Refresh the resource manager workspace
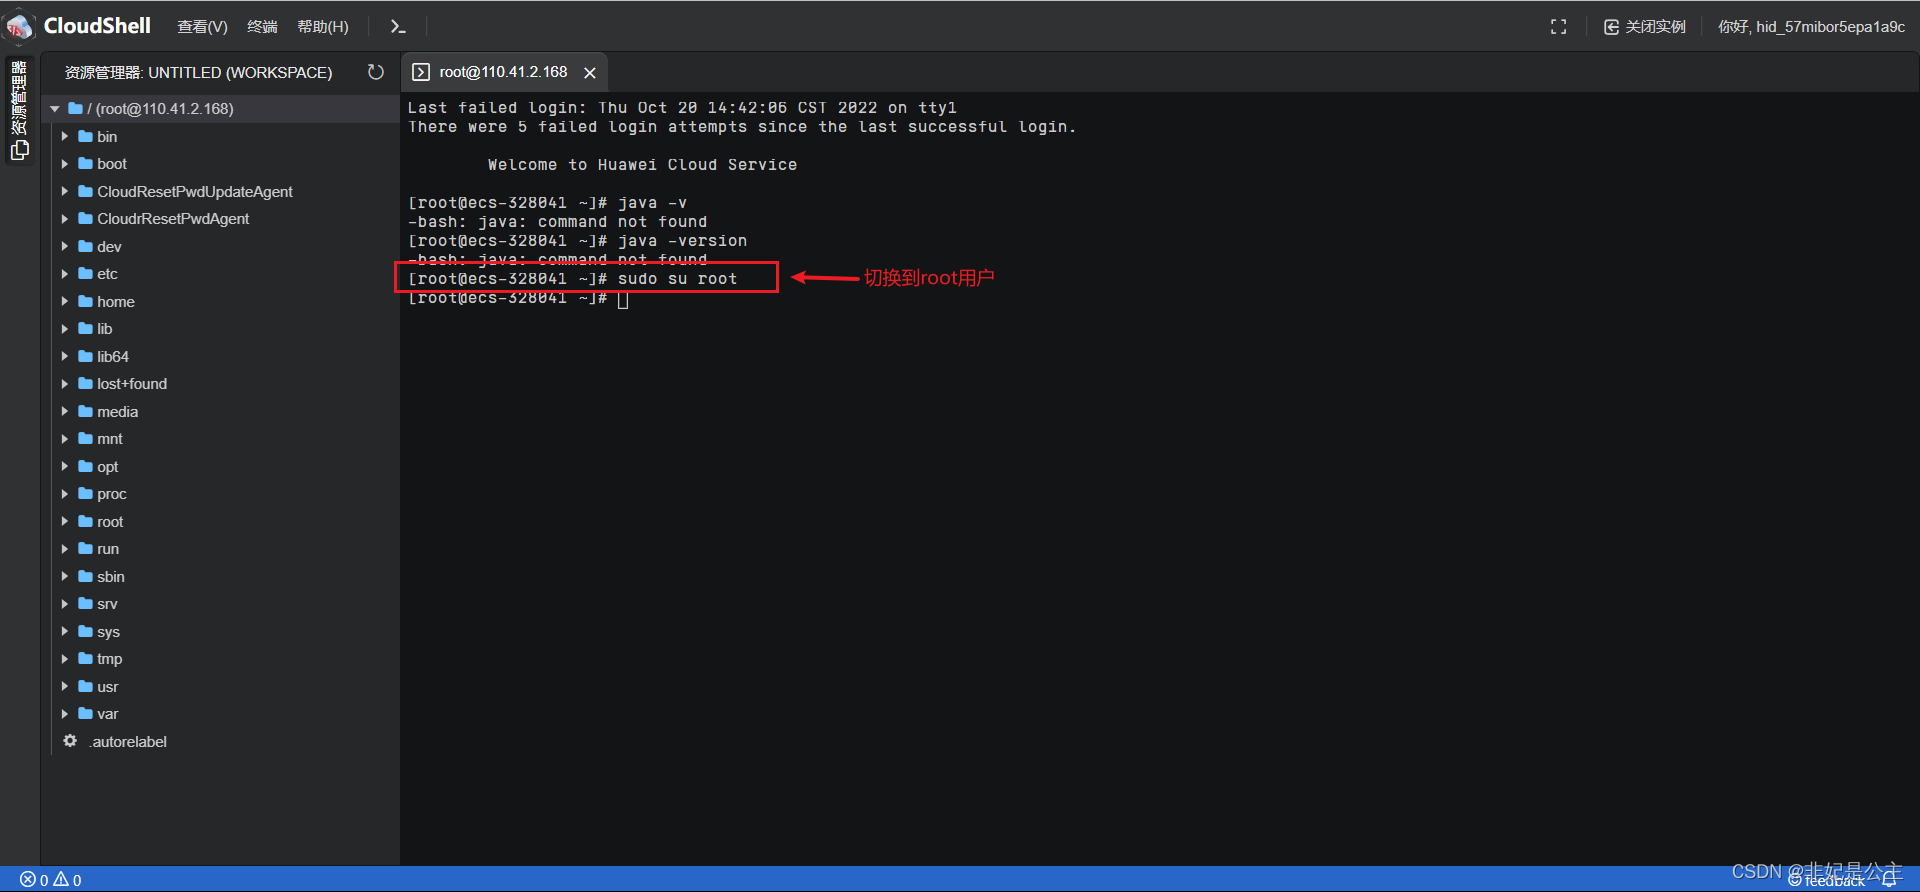 (x=375, y=72)
